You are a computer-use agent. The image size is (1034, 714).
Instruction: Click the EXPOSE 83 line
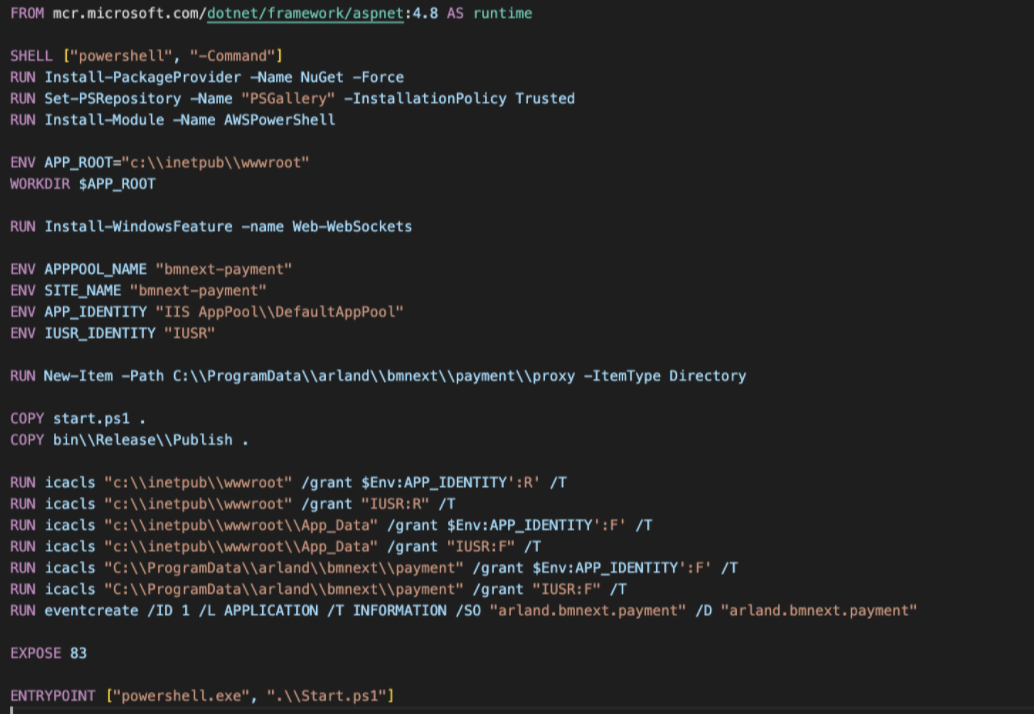click(48, 652)
